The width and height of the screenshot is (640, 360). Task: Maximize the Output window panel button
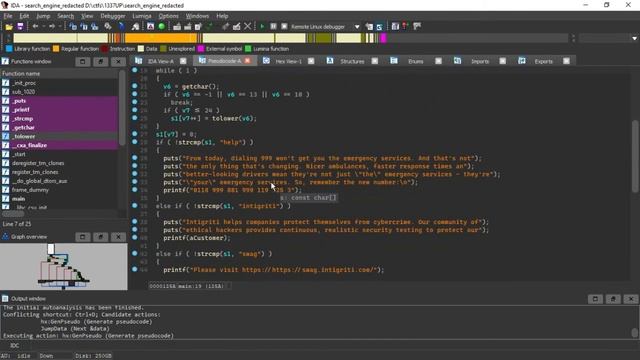595,299
